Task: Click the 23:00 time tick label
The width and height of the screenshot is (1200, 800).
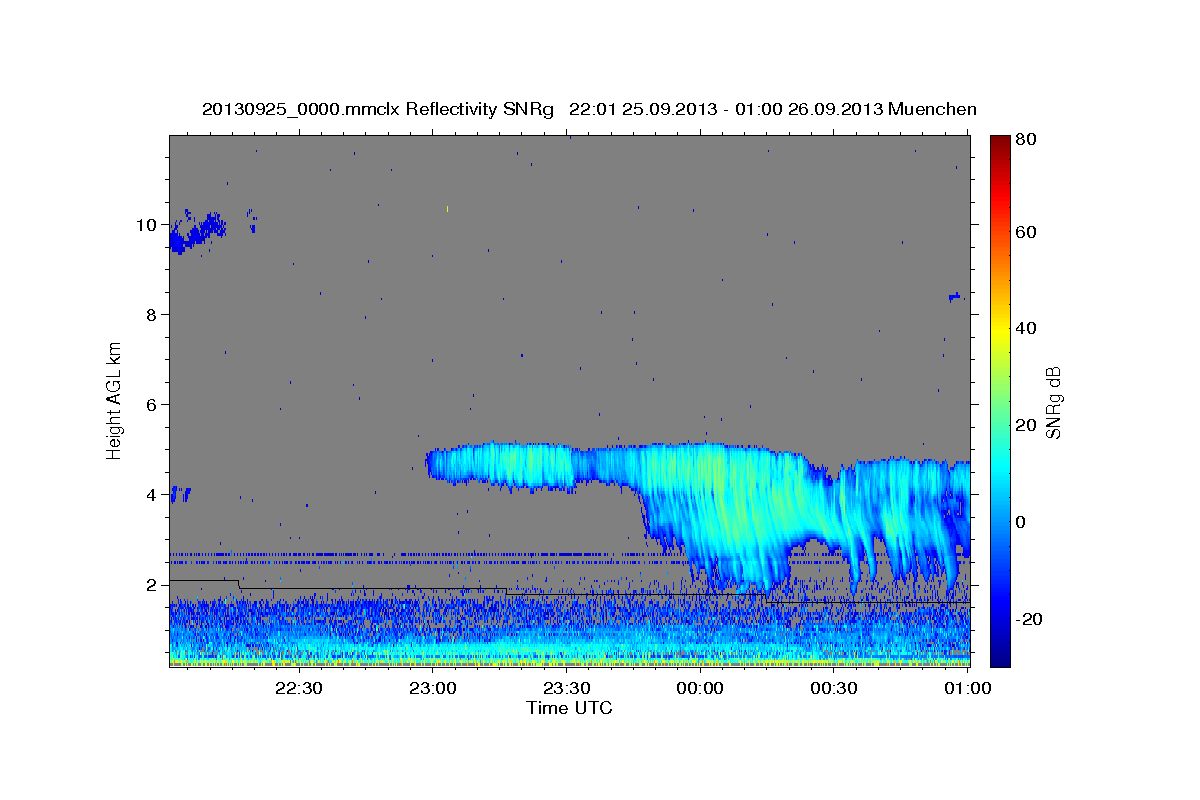Action: [x=434, y=688]
